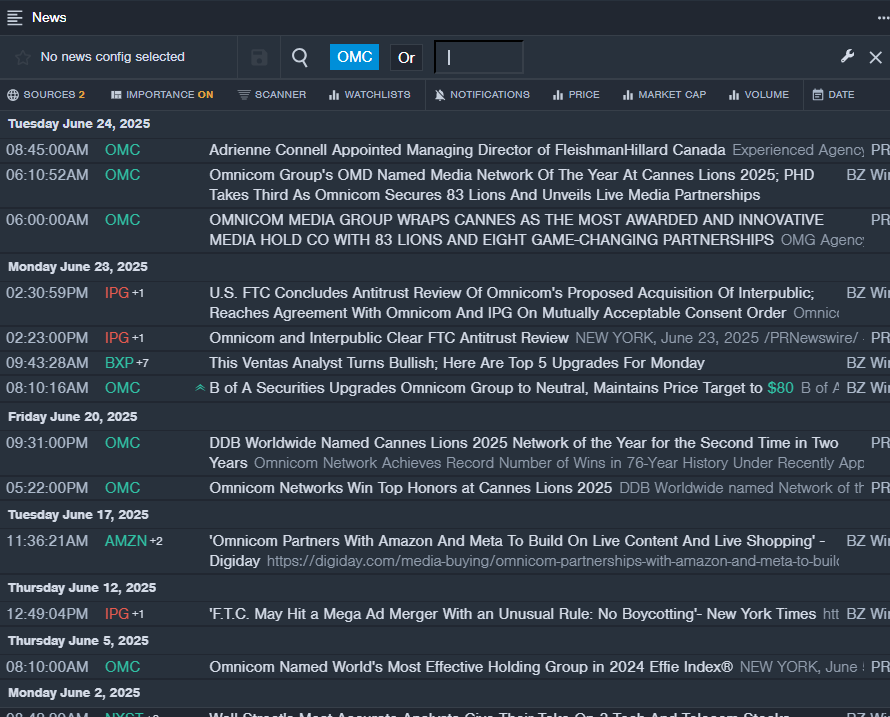The width and height of the screenshot is (890, 717).
Task: Click the digiday.com article URL
Action: (x=553, y=561)
